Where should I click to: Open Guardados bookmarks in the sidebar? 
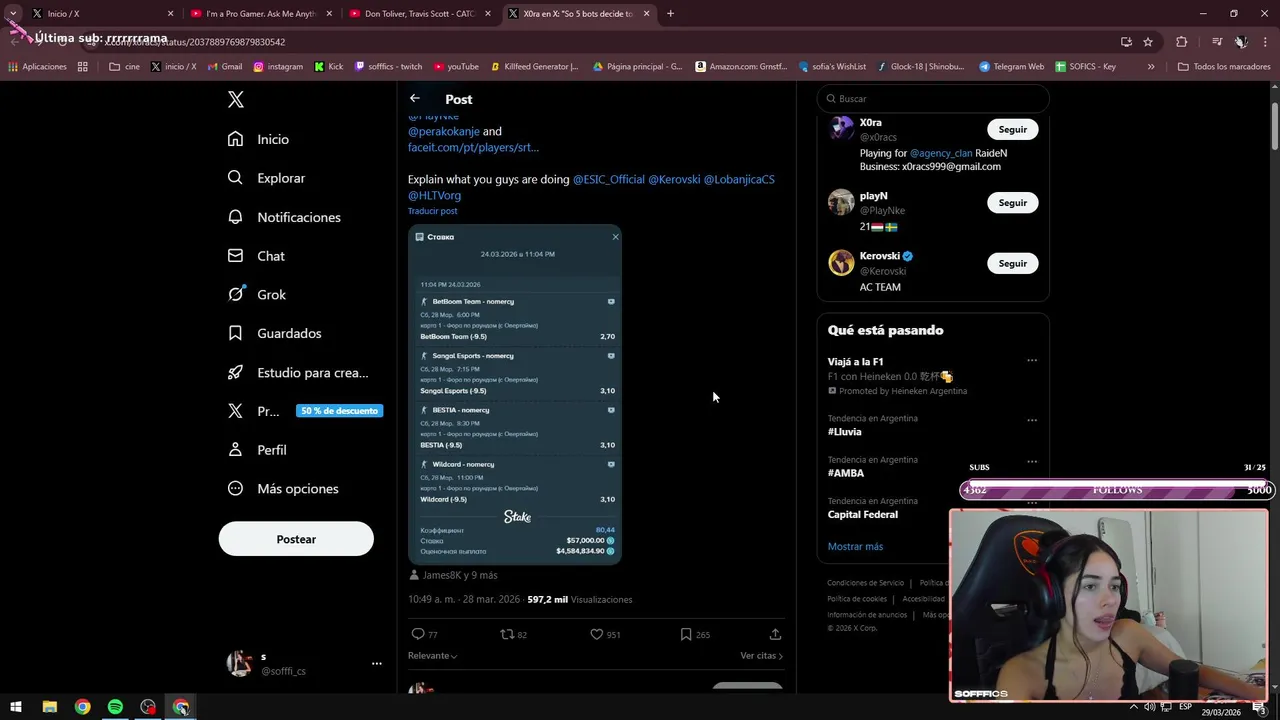pyautogui.click(x=275, y=333)
